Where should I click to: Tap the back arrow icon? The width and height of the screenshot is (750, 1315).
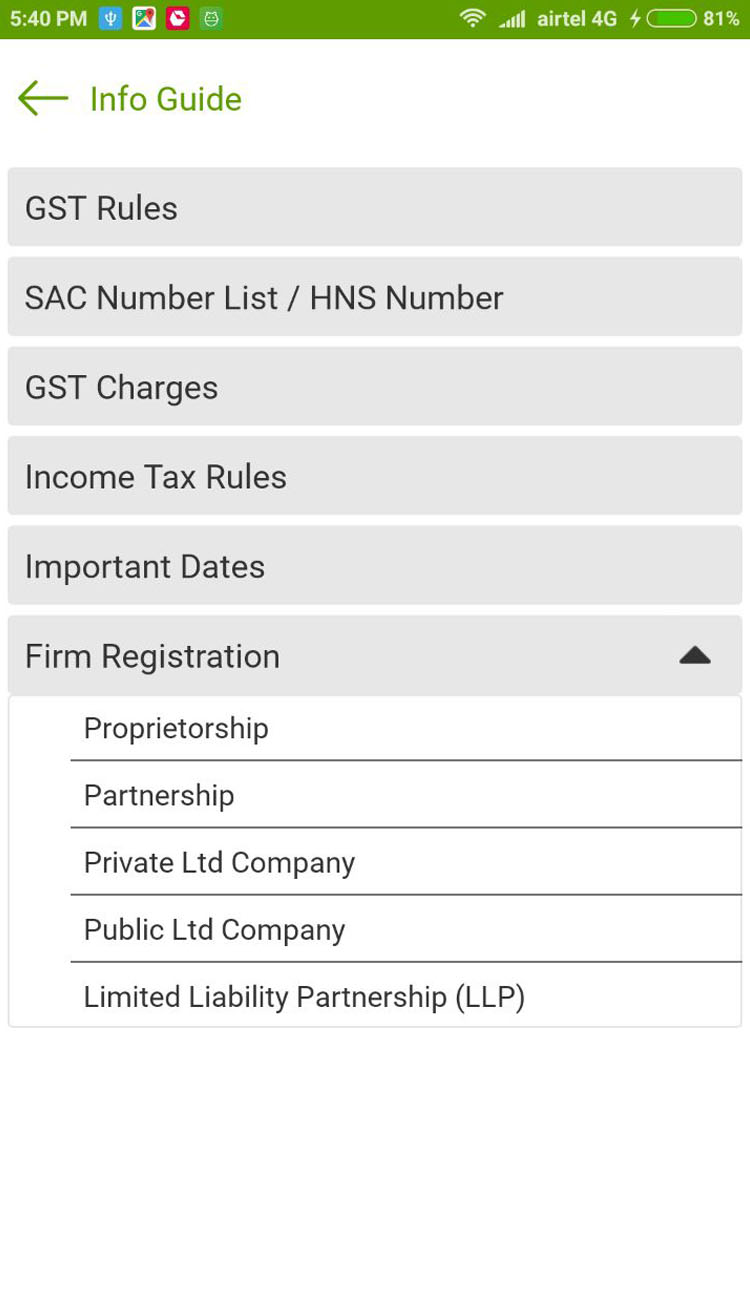tap(43, 98)
